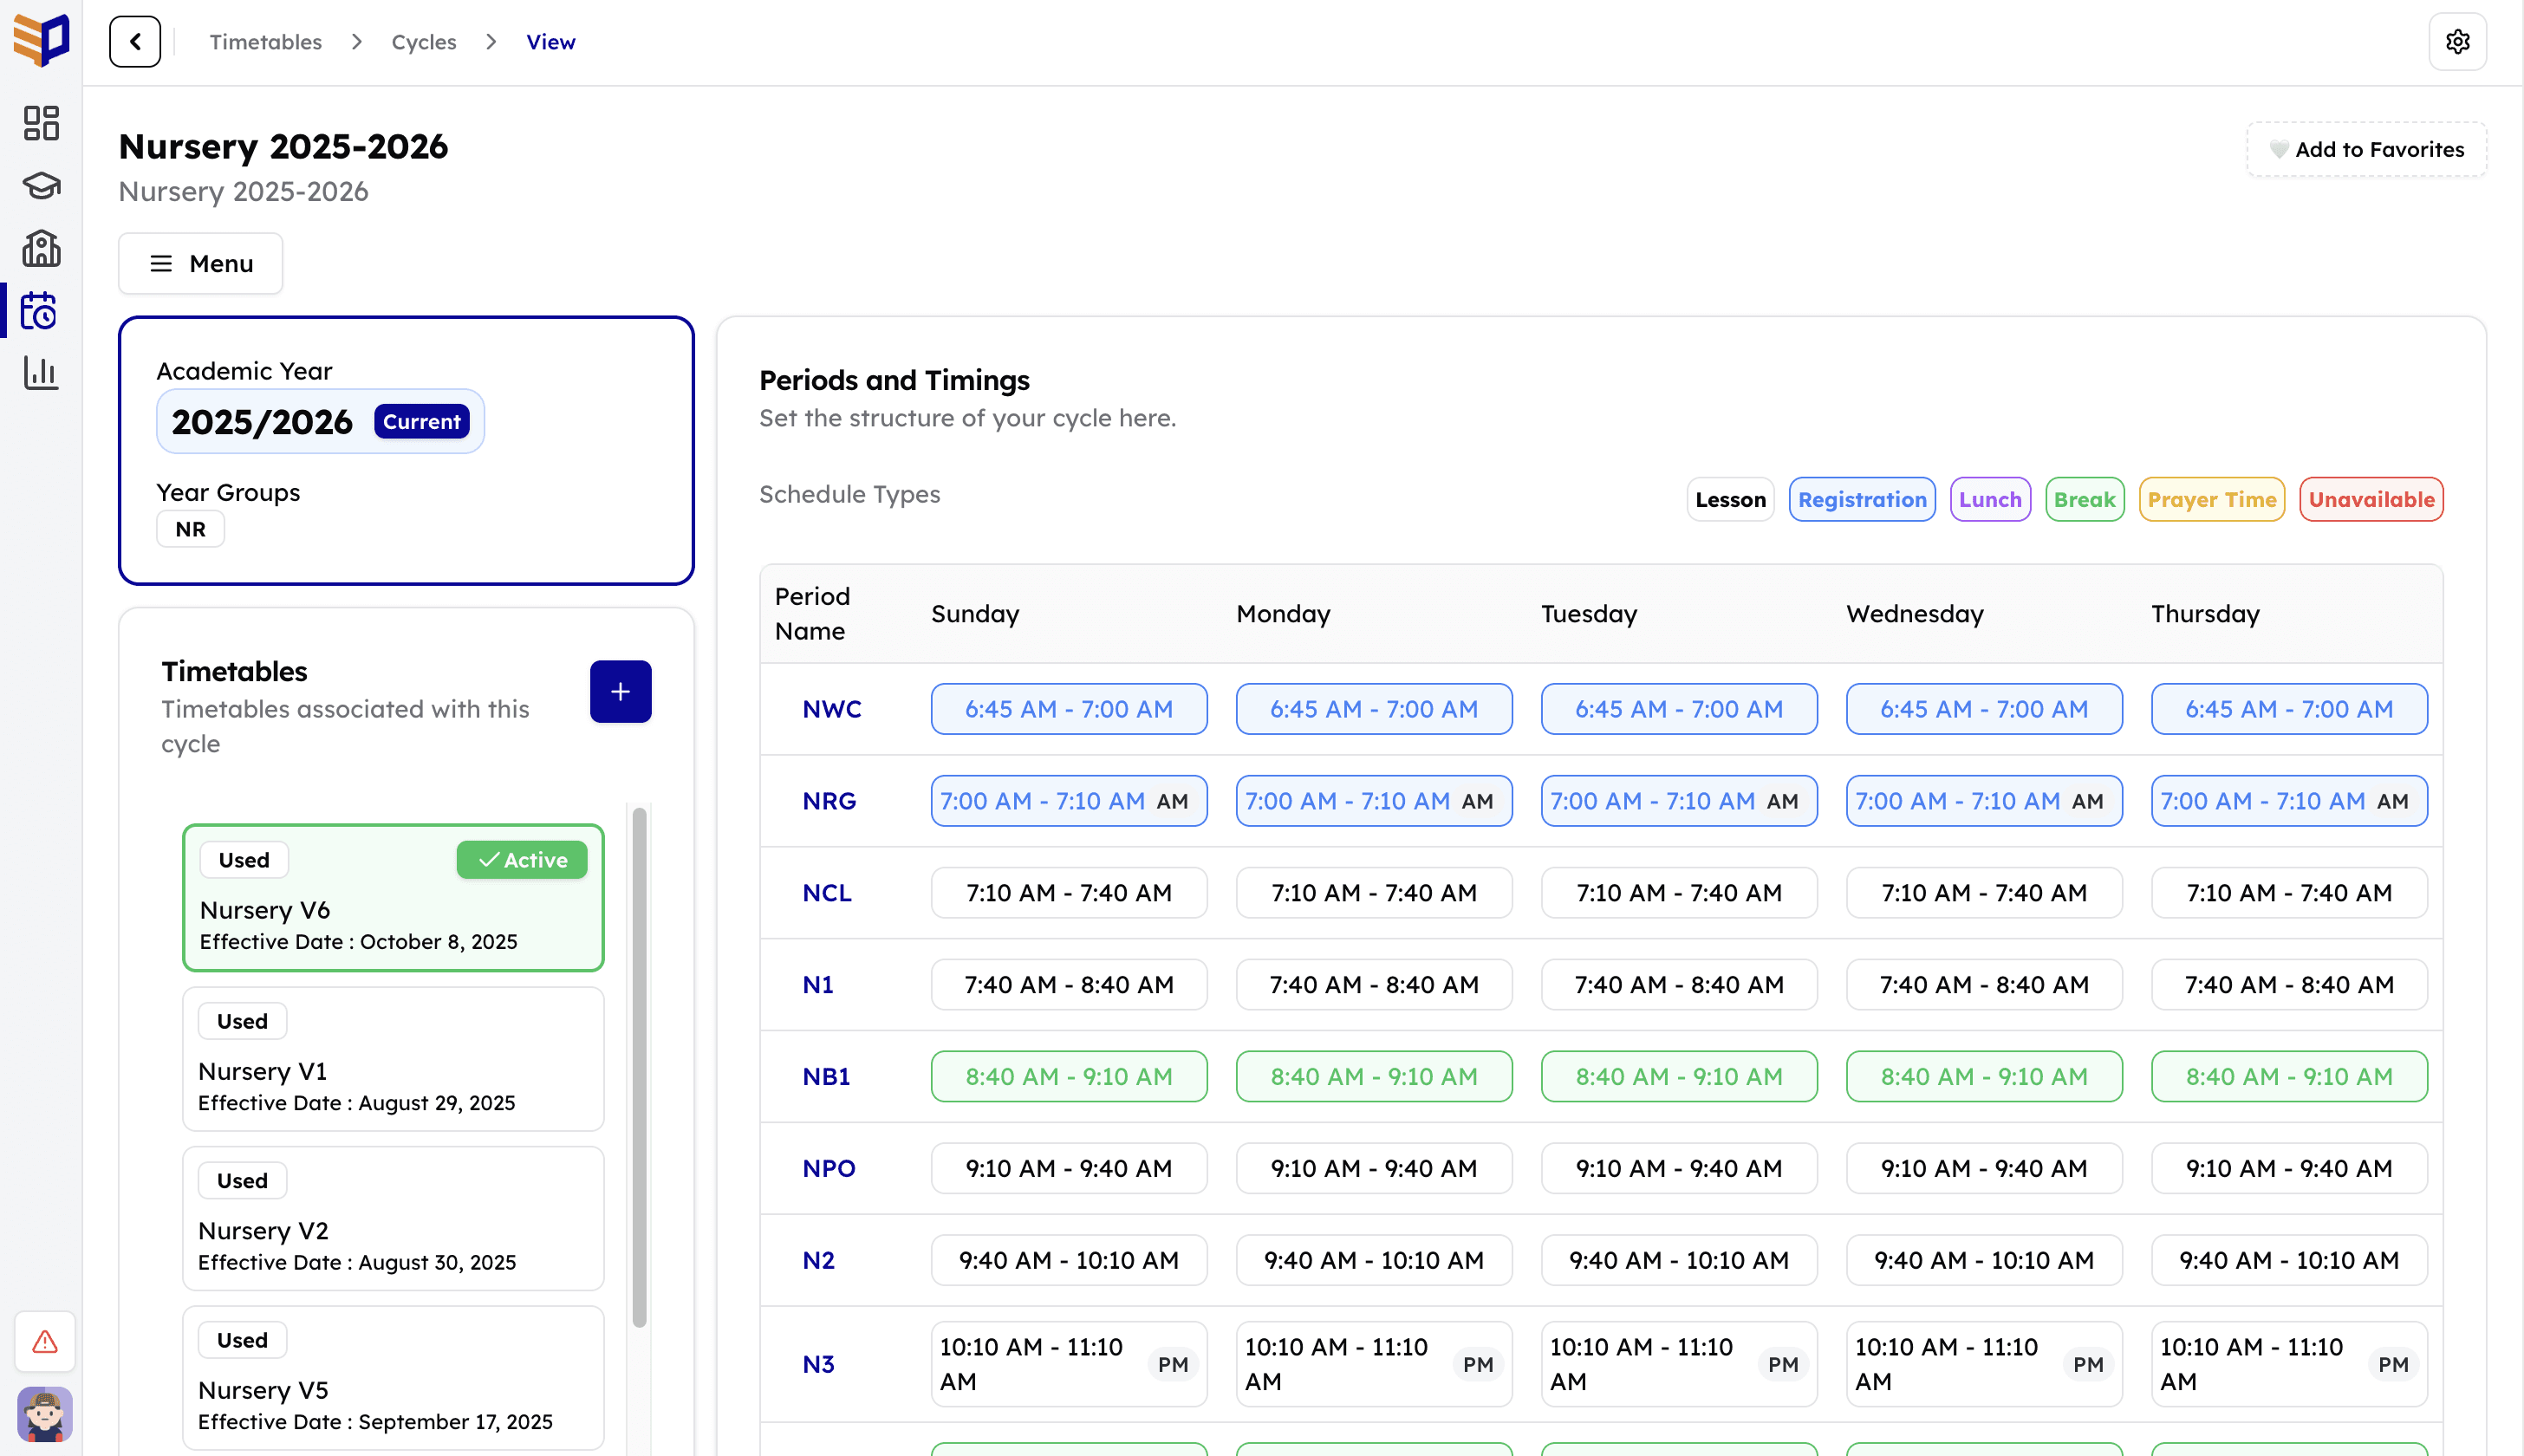The width and height of the screenshot is (2524, 1456).
Task: Open the school building section in sidebar
Action: pos(41,248)
